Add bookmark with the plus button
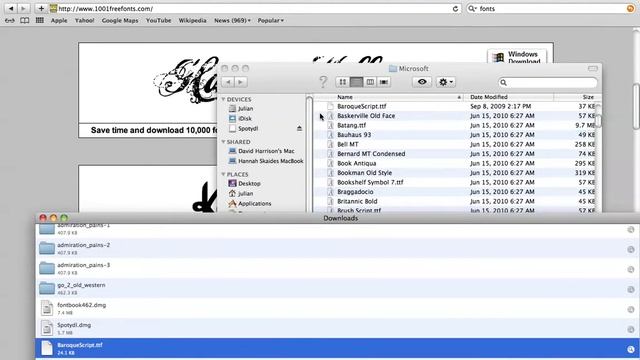This screenshot has height=360, width=640. click(41, 8)
